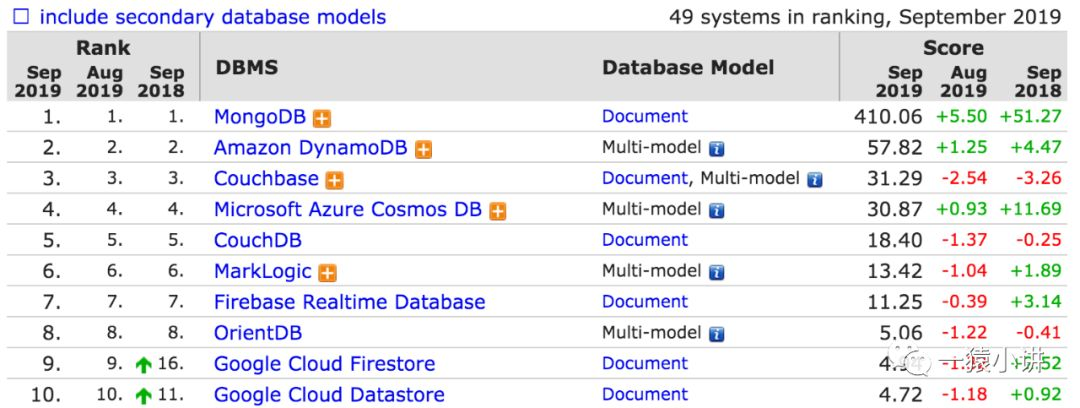Click Document link in Google Cloud Datastore row
This screenshot has height=408, width=1080.
pyautogui.click(x=645, y=395)
